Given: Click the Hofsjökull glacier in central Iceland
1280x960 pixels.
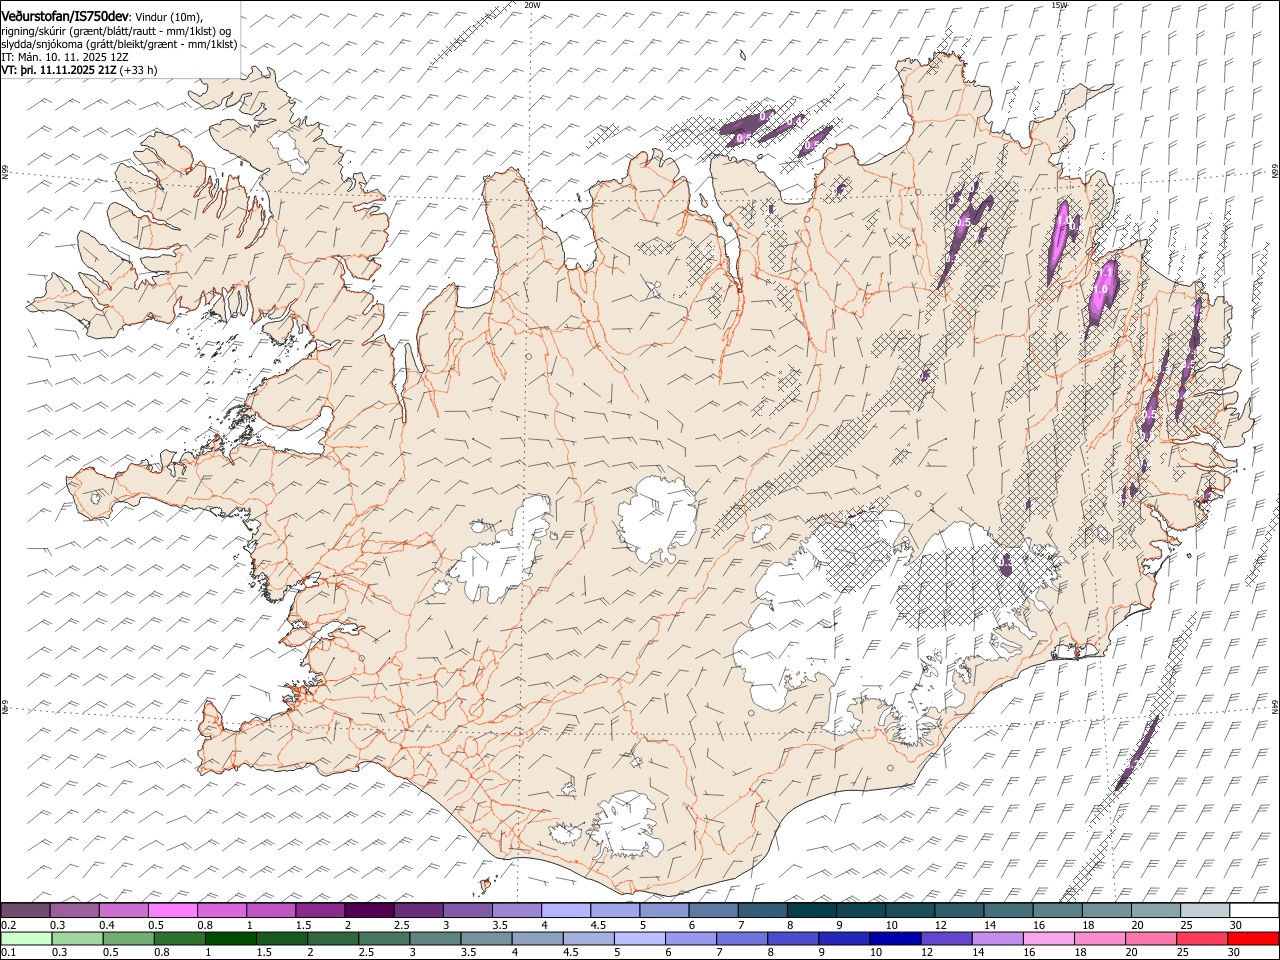Looking at the screenshot, I should tap(658, 518).
